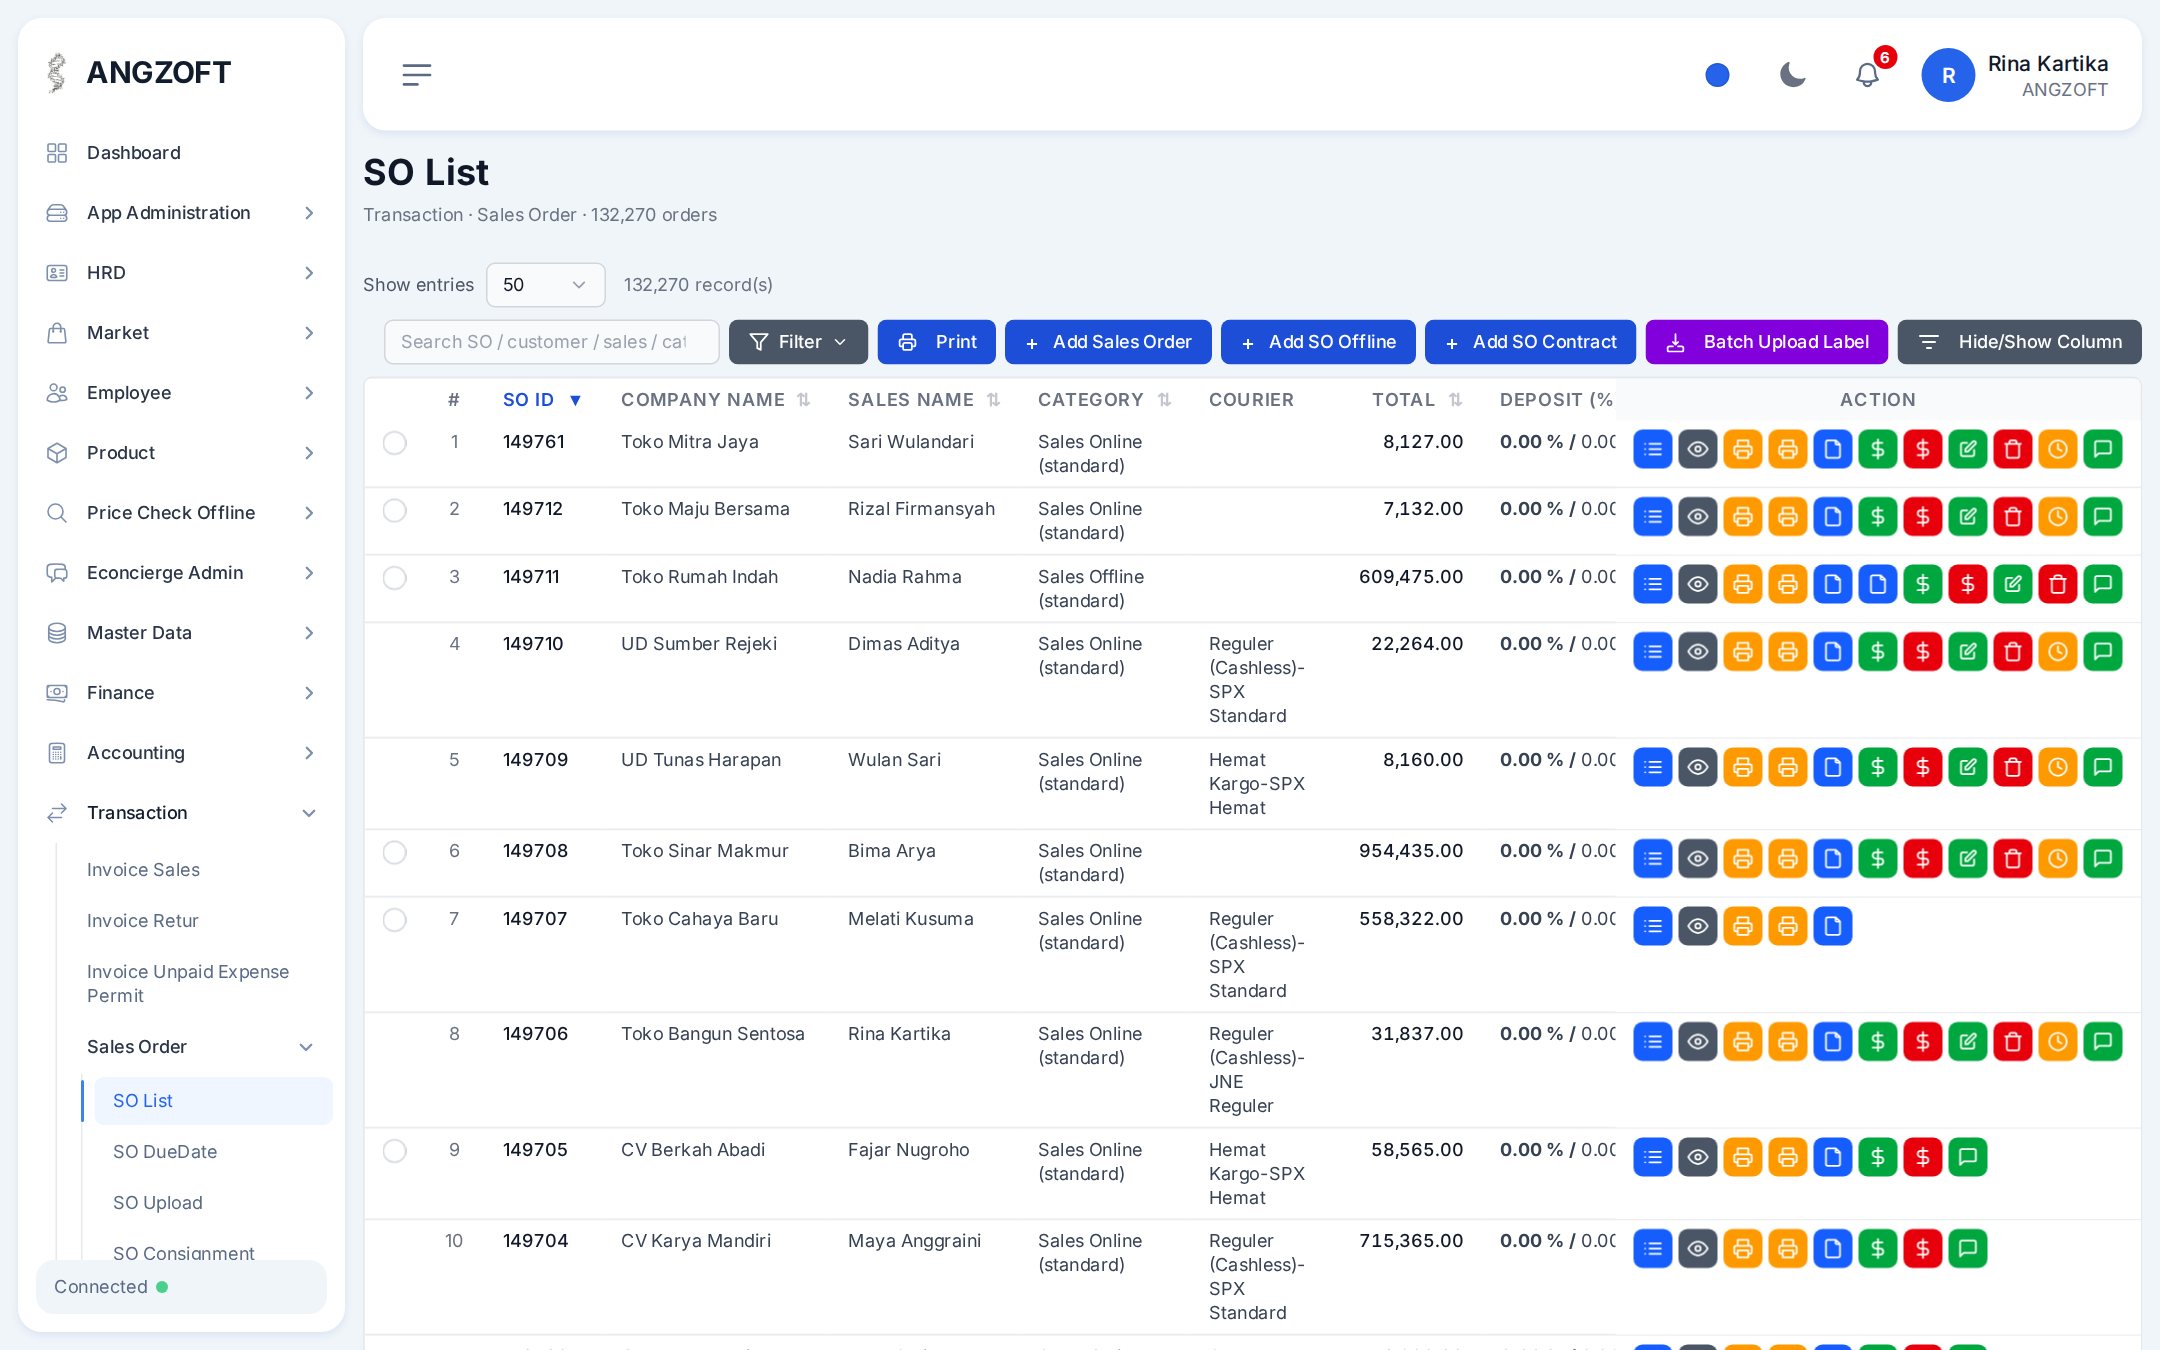Click red delete icon for SO 149761
The width and height of the screenshot is (2160, 1350).
(x=2013, y=449)
